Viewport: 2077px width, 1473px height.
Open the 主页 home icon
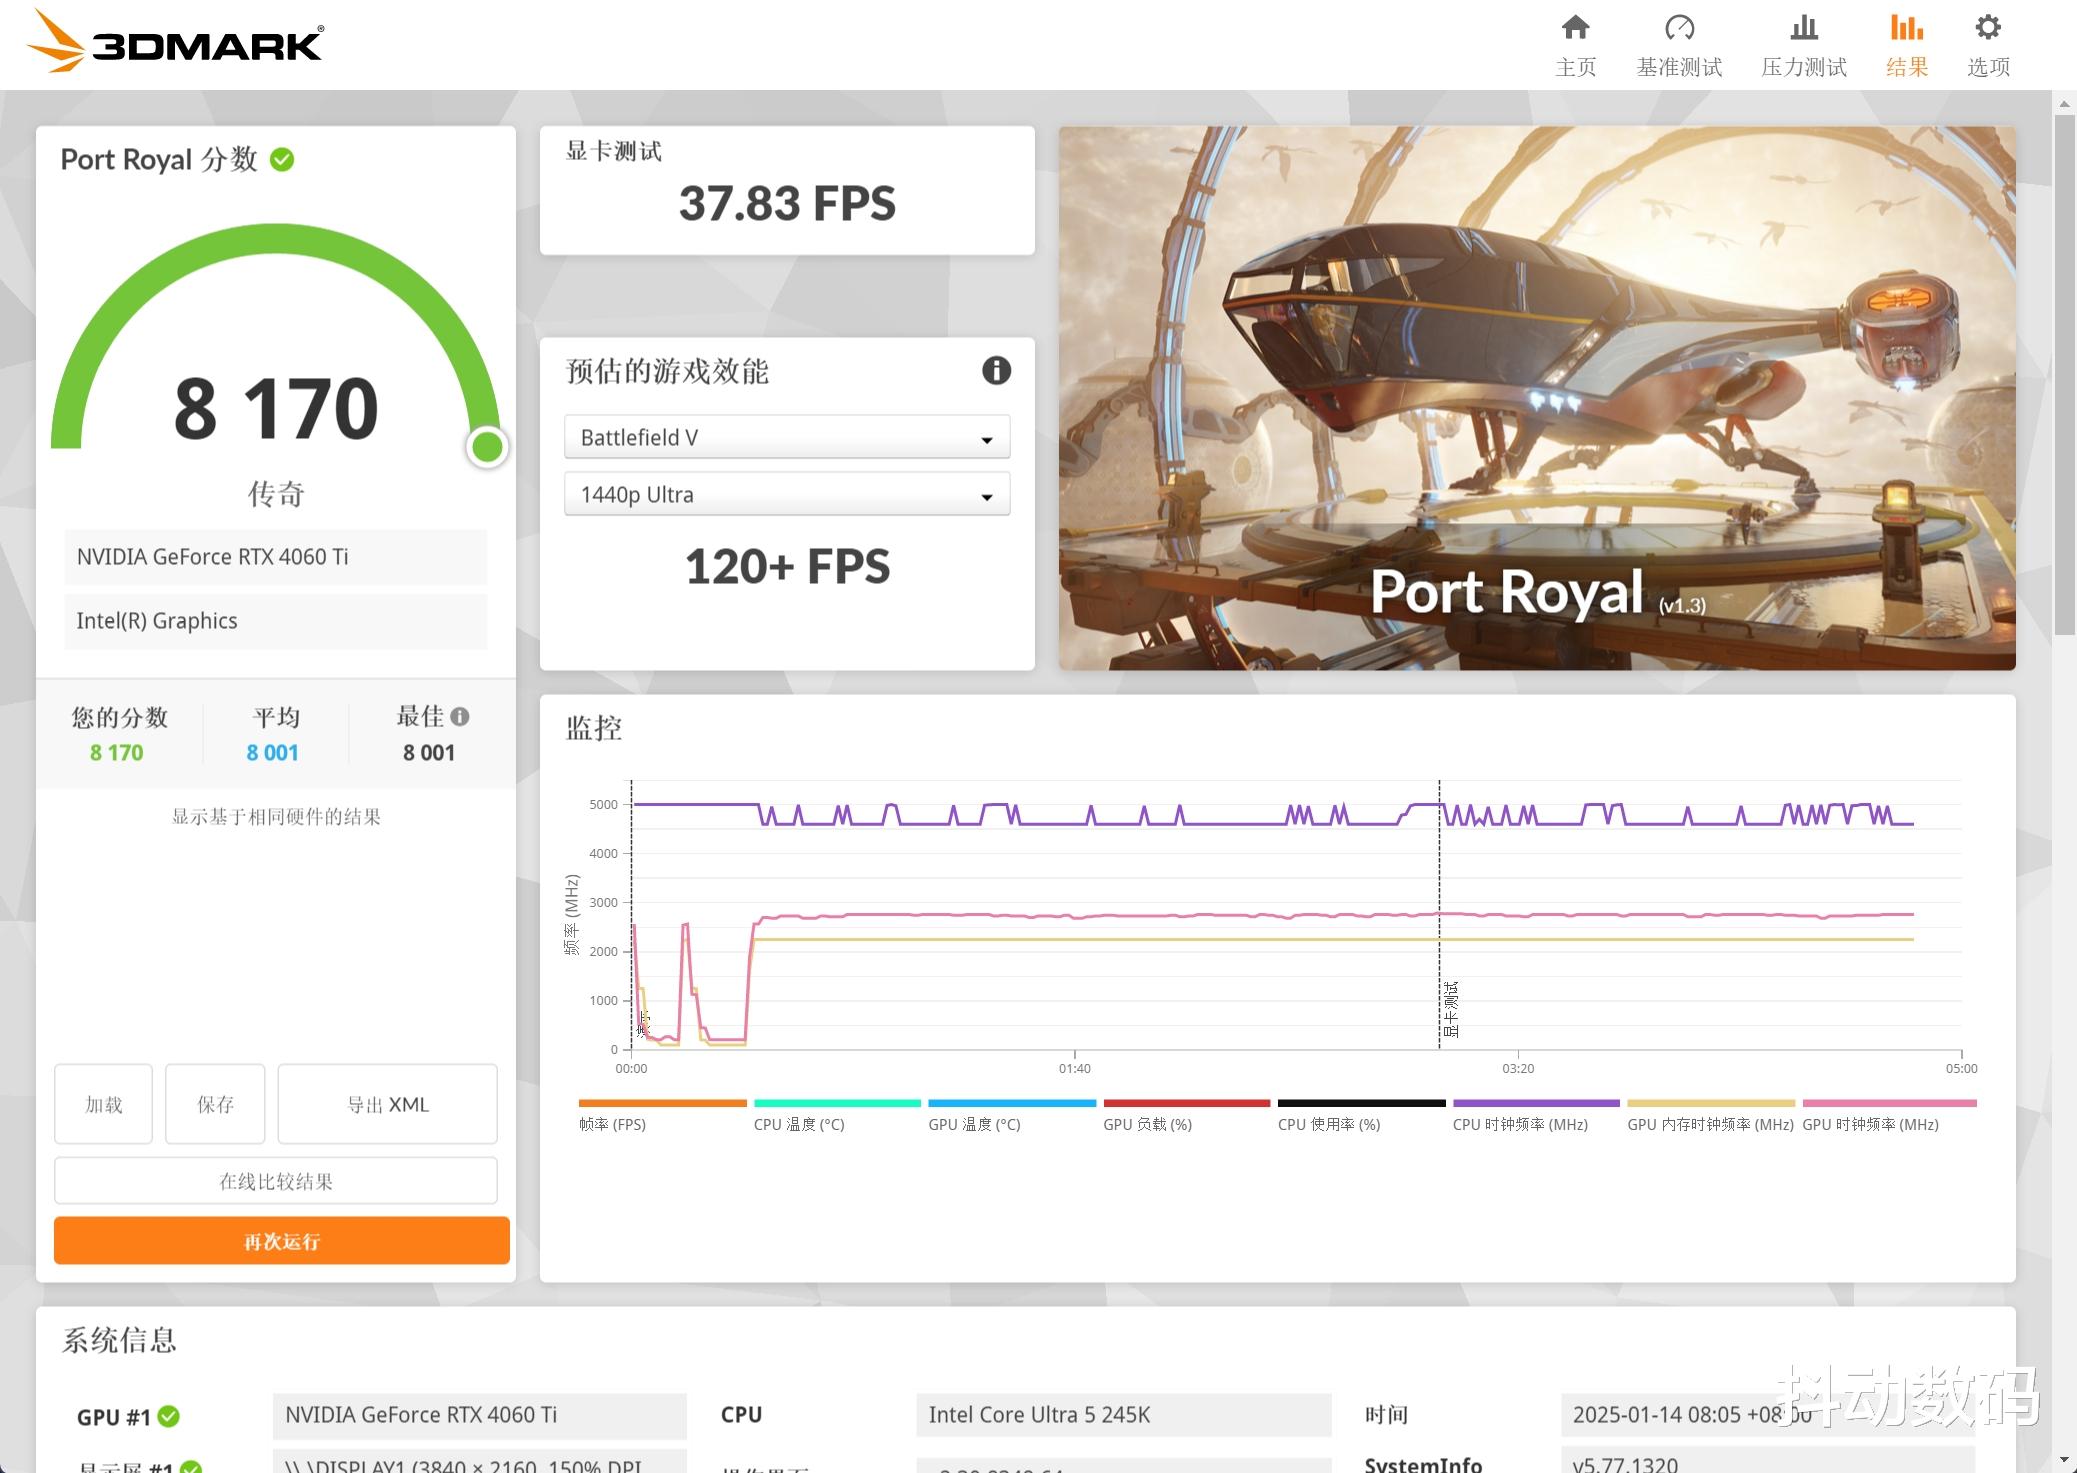tap(1575, 28)
